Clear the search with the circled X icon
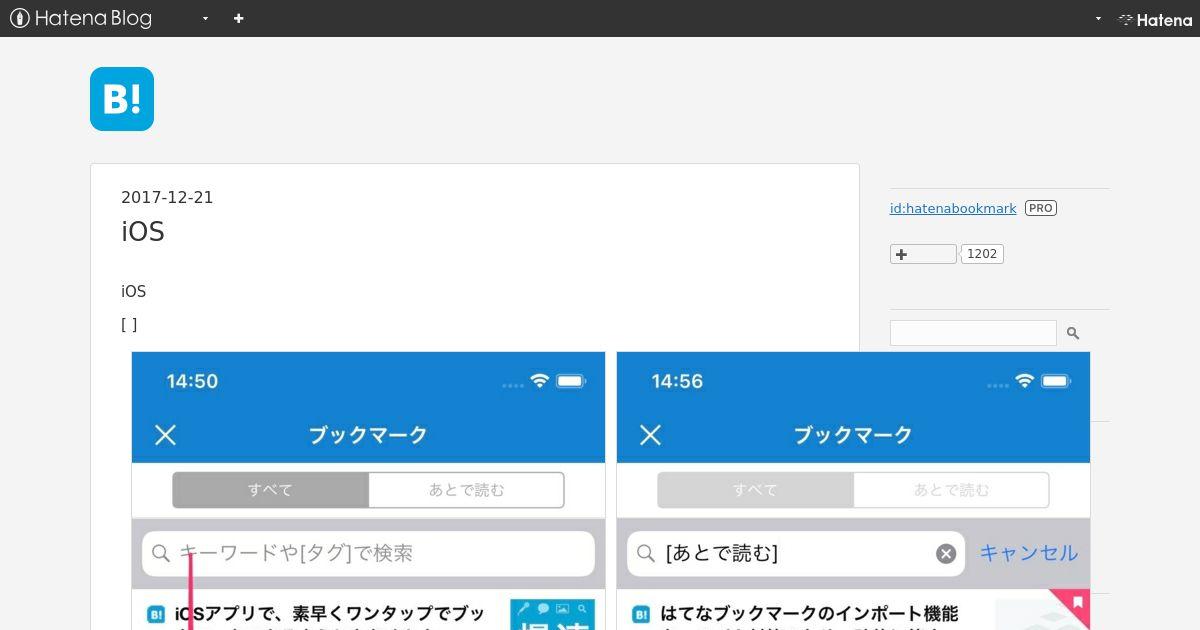The height and width of the screenshot is (630, 1200). (x=946, y=554)
